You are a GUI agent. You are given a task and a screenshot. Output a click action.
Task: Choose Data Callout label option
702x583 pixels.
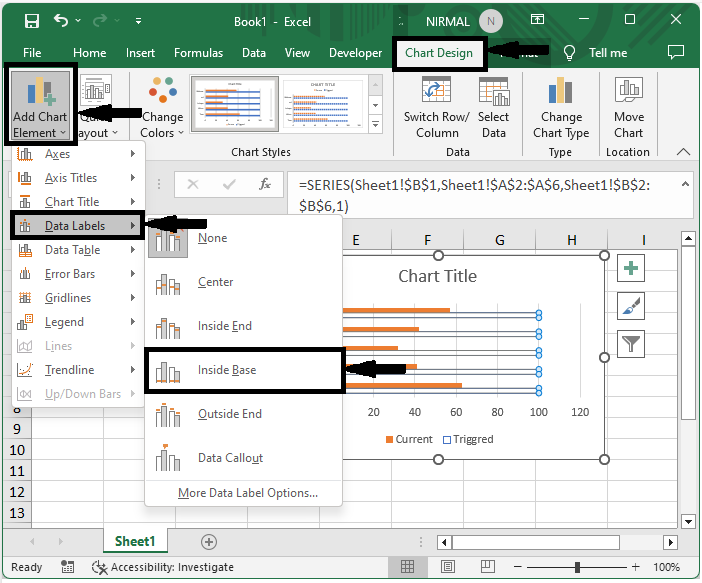(x=244, y=458)
